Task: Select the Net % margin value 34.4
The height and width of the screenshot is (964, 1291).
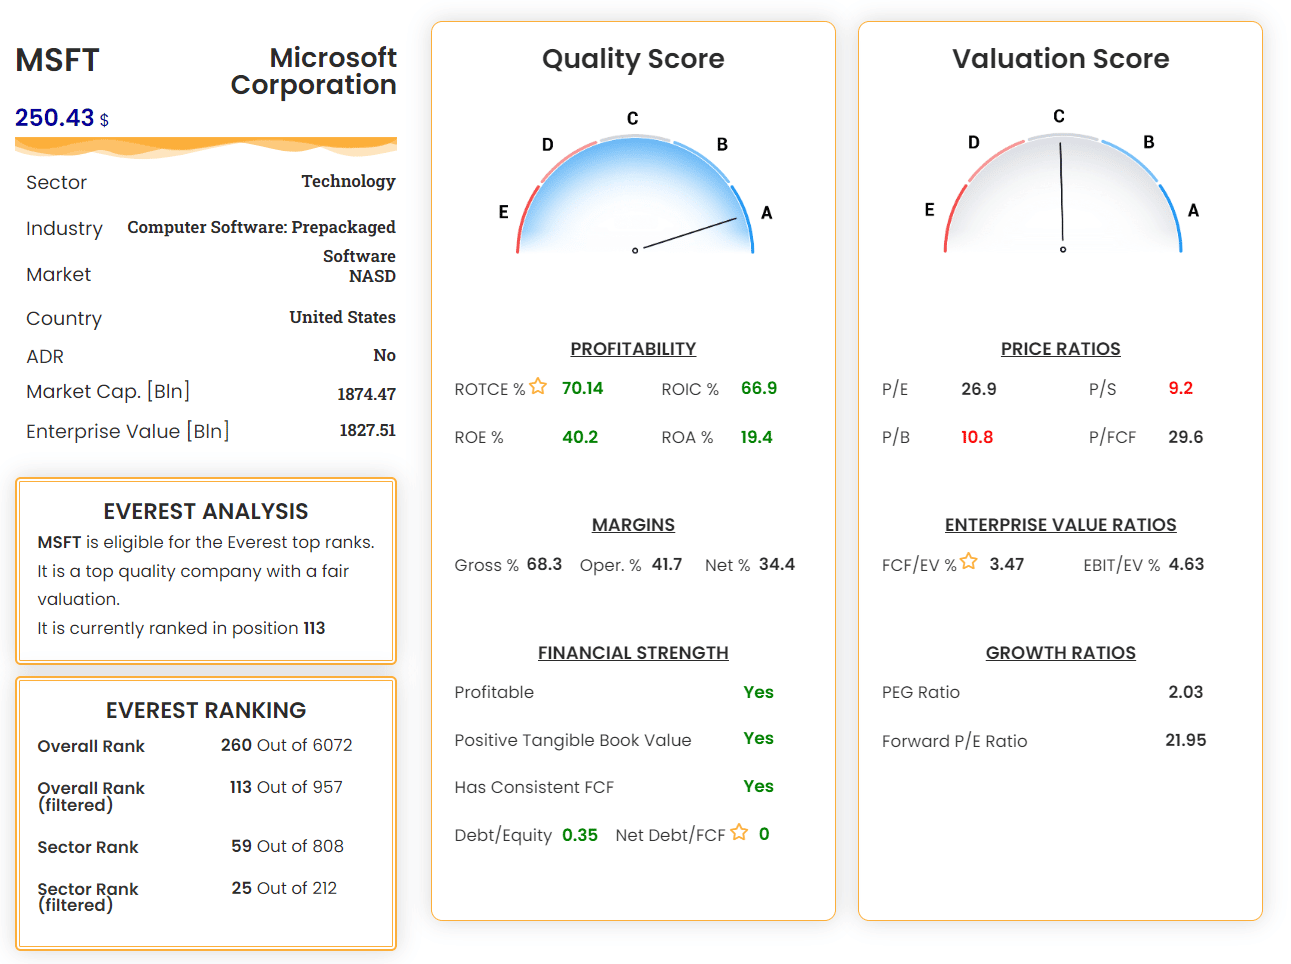Action: 777,564
